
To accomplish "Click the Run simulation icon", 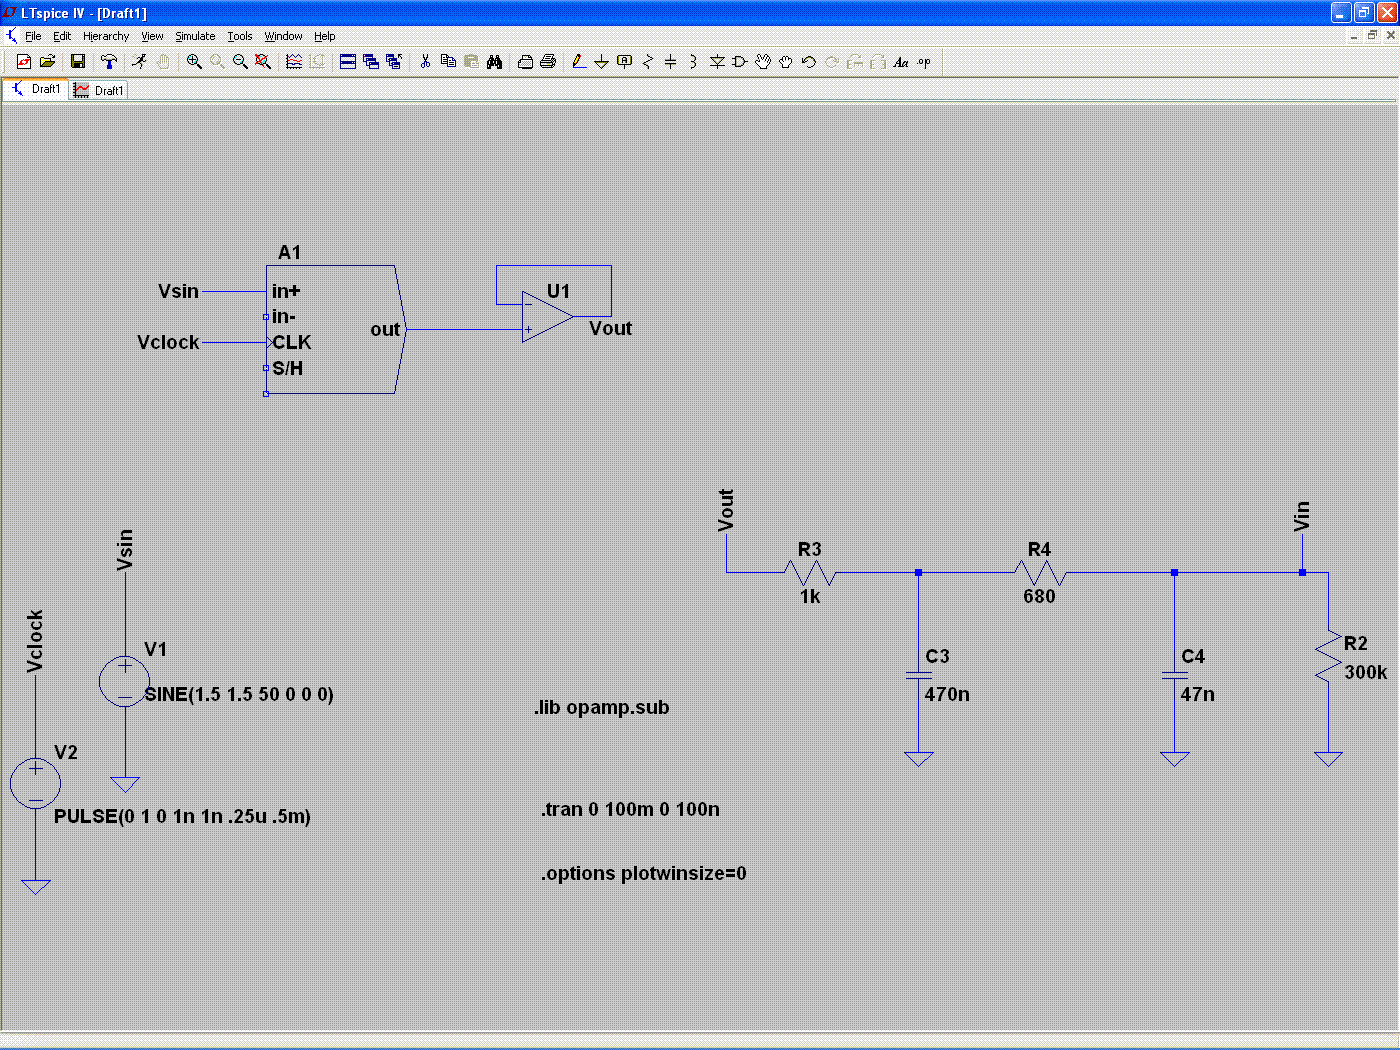I will click(139, 61).
